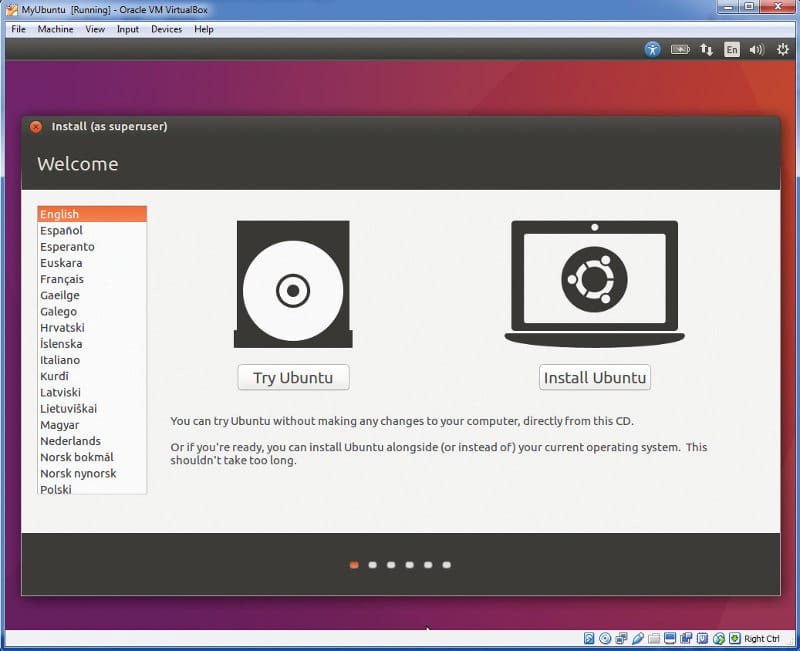The height and width of the screenshot is (651, 800).
Task: Select Français in the language list
Action: click(62, 279)
